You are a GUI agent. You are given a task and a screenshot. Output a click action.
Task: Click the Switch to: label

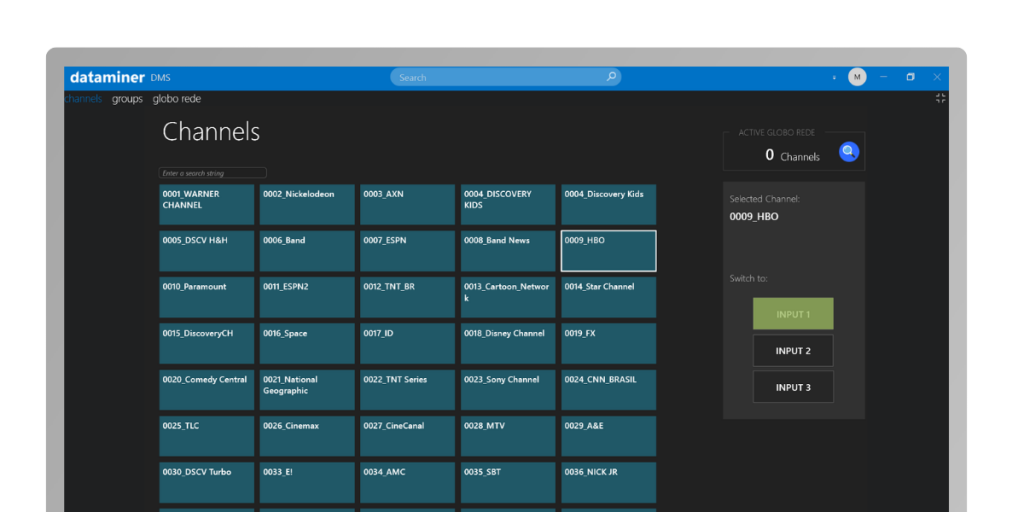tap(748, 279)
